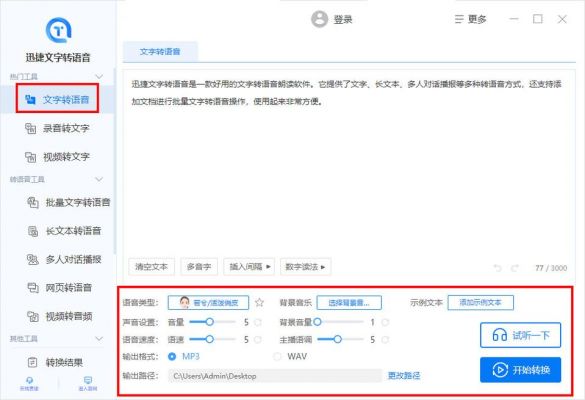Open the 录音转文字 sidebar tool
Screen dimensions: 585x400
coord(57,128)
